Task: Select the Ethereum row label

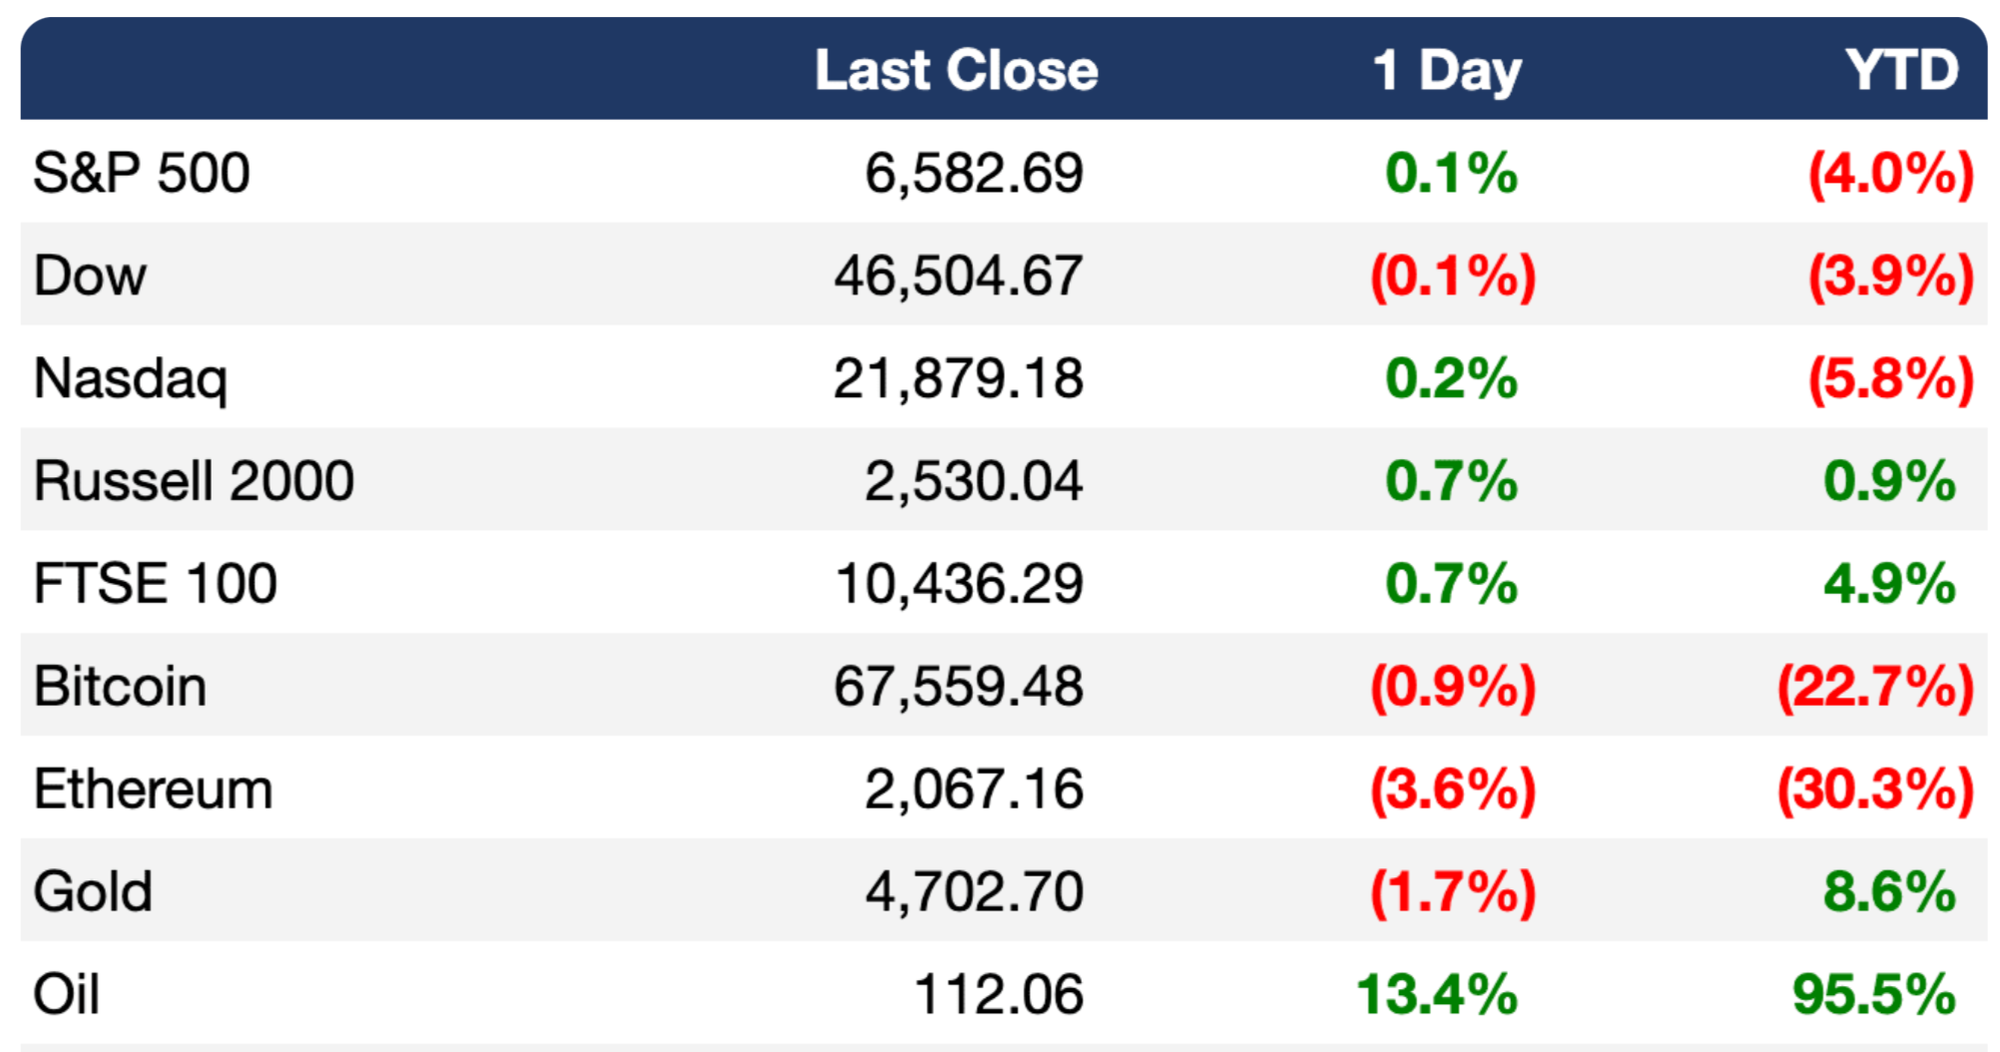Action: (153, 789)
